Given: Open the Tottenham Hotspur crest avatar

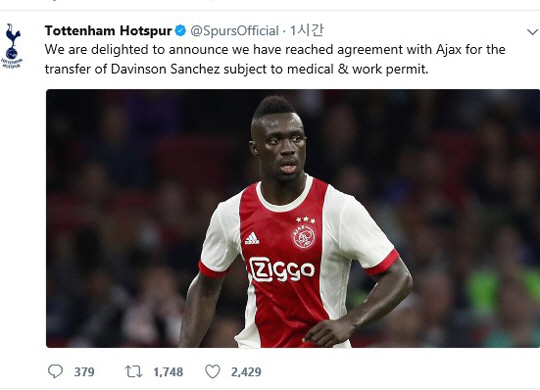Looking at the screenshot, I should coord(13,46).
